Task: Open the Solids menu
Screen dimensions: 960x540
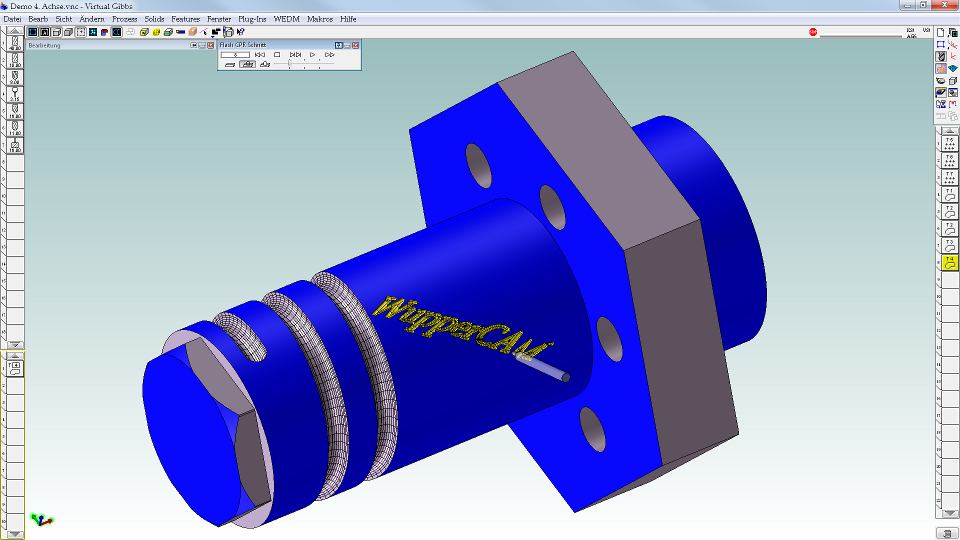Action: [154, 19]
